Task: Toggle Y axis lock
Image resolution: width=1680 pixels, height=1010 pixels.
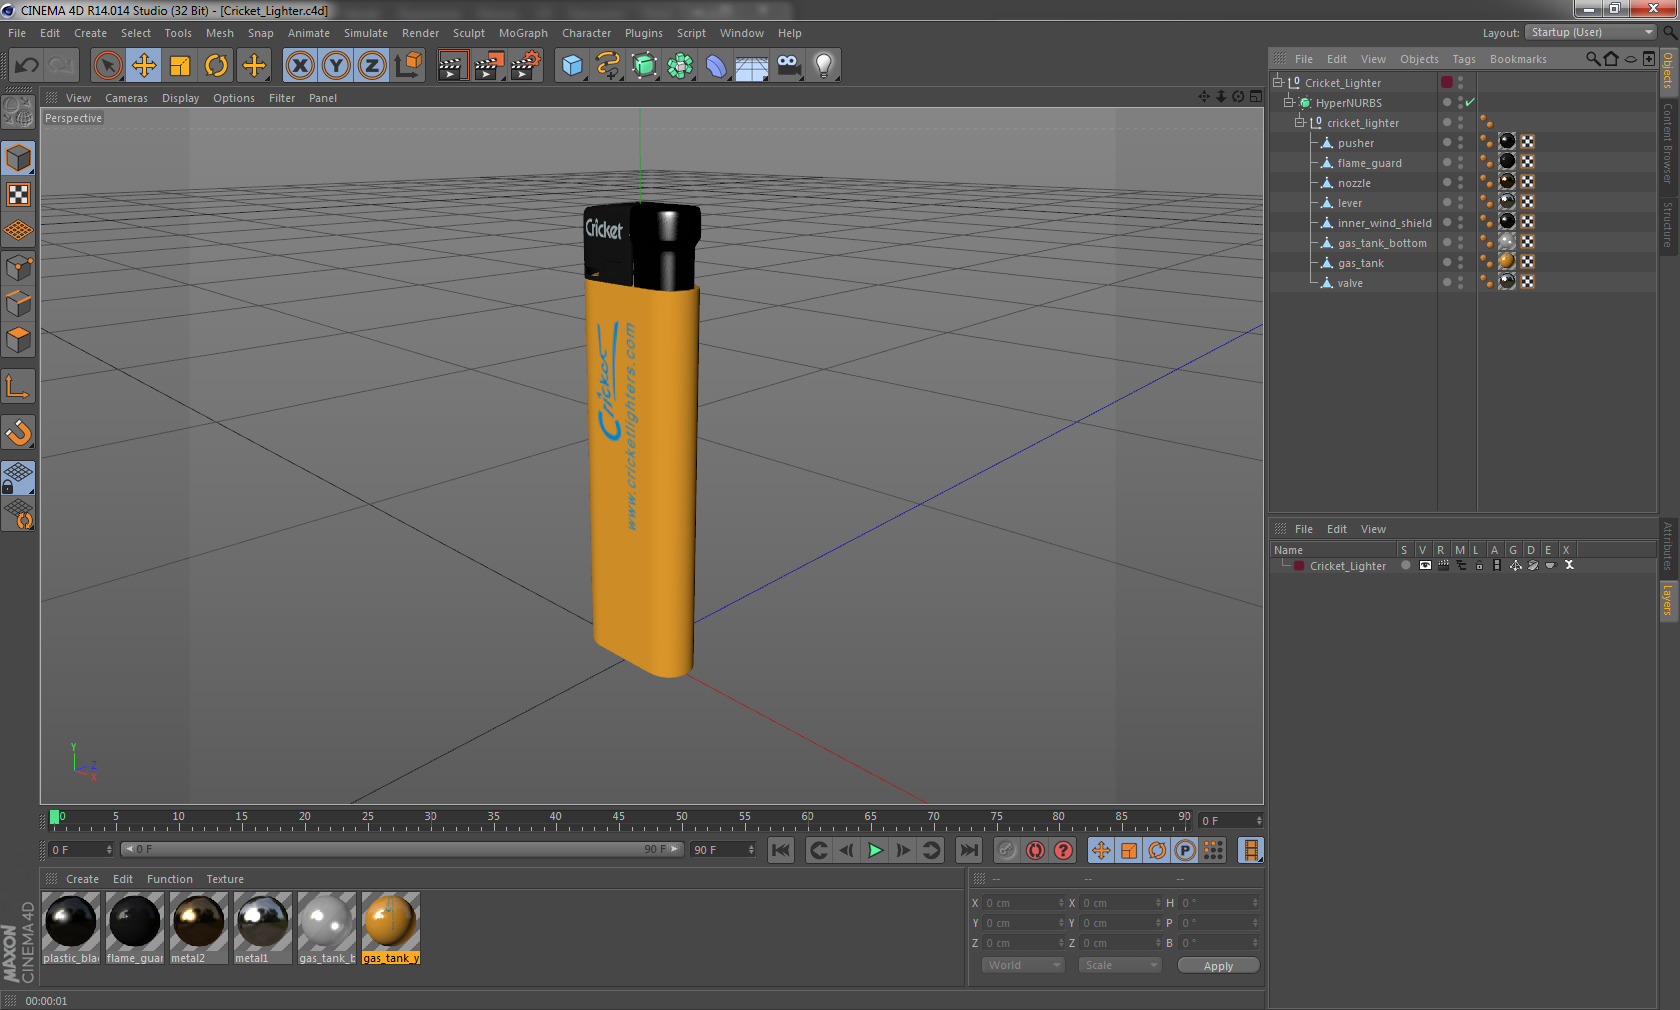Action: [336, 66]
